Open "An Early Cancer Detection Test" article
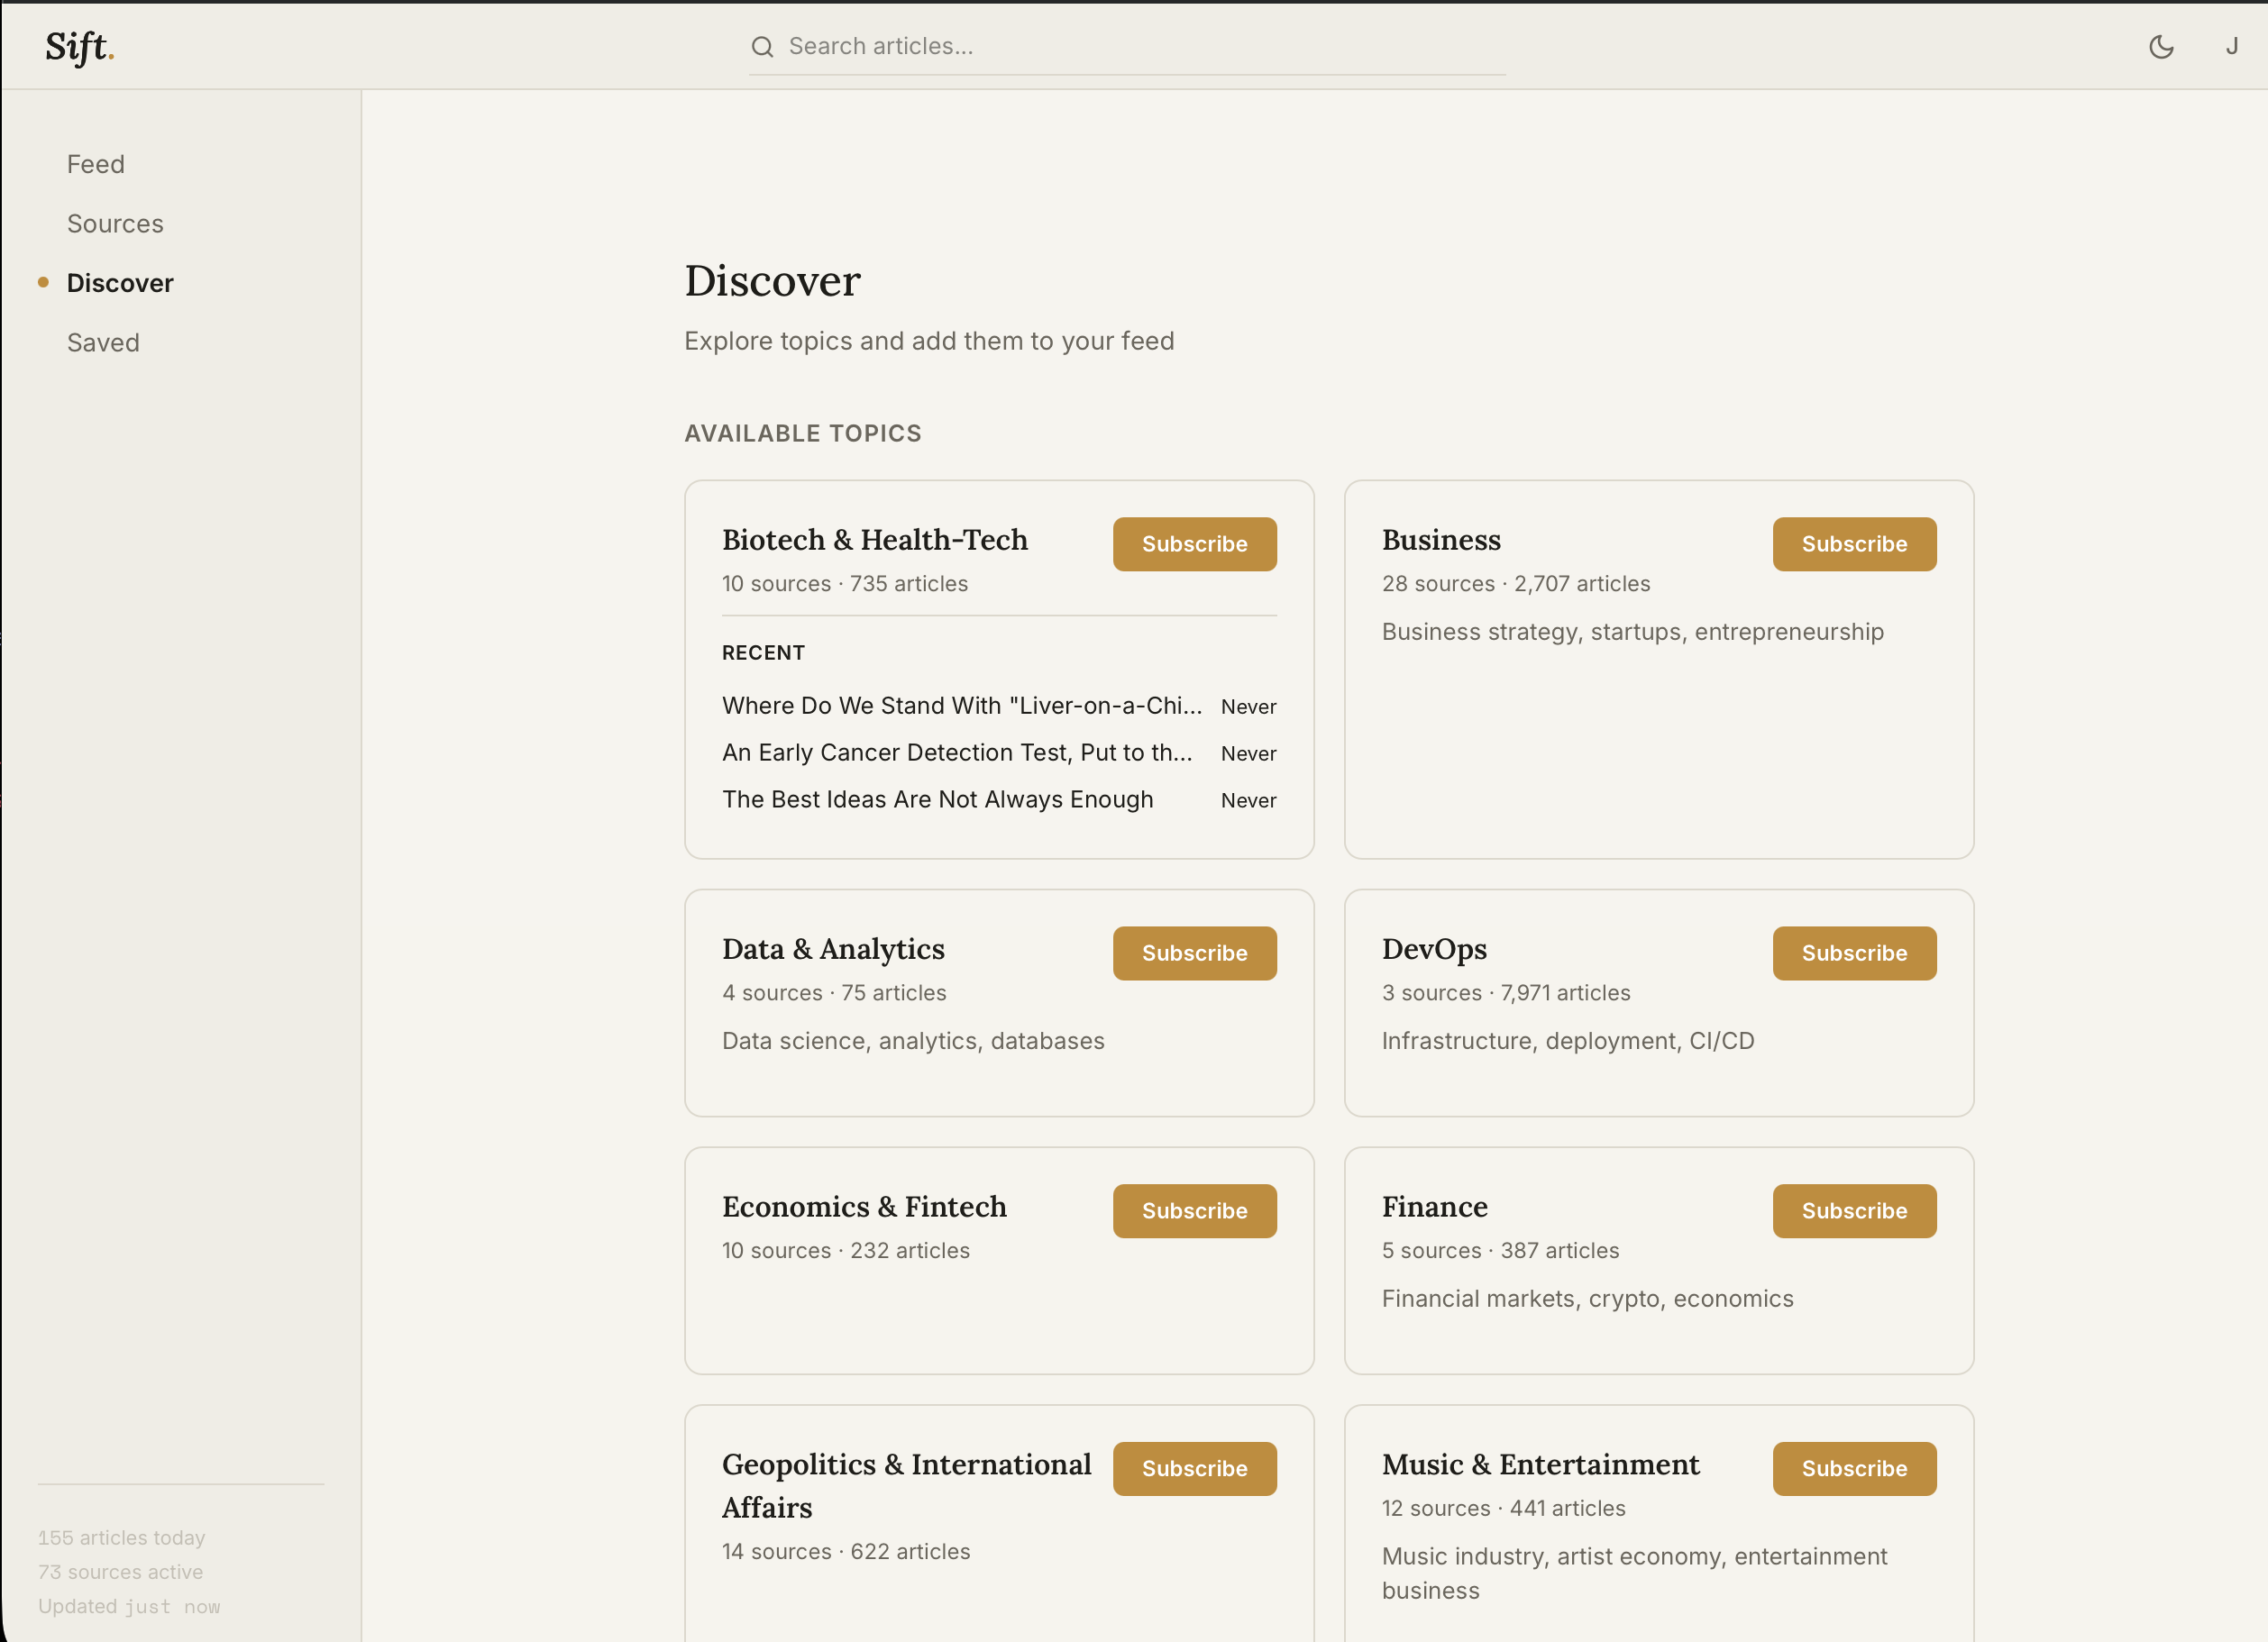The width and height of the screenshot is (2268, 1642). click(x=957, y=752)
